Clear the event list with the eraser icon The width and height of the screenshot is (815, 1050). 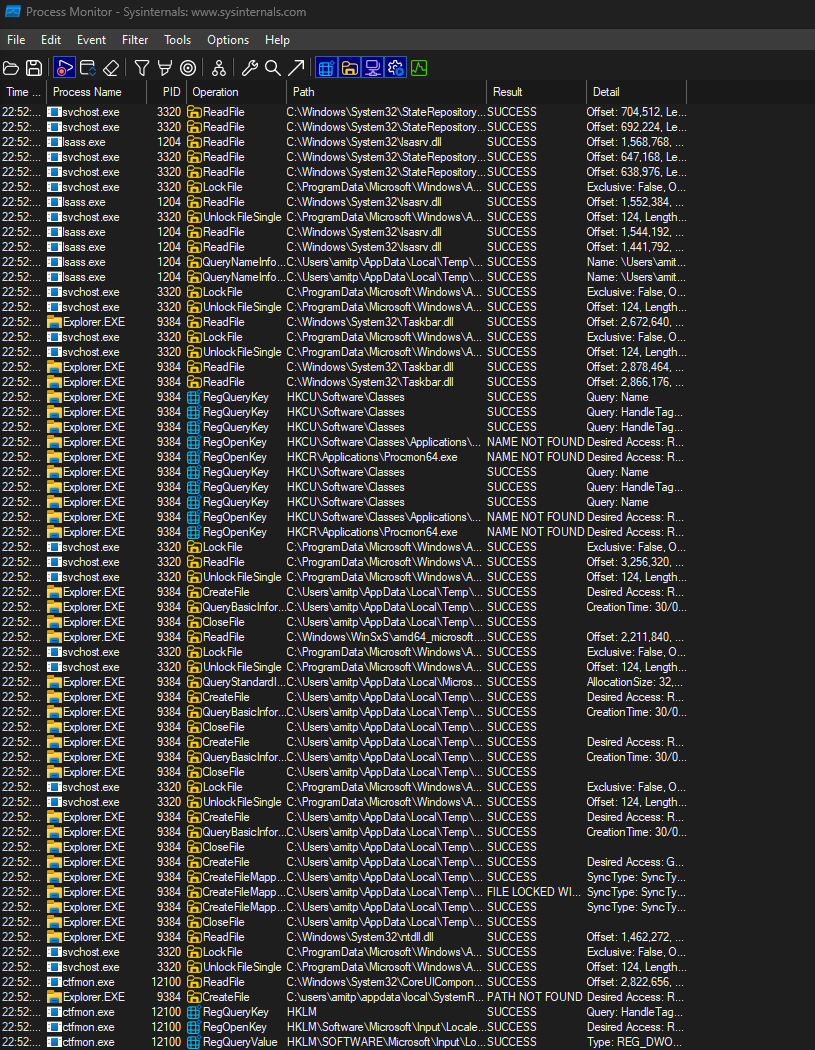tap(111, 68)
